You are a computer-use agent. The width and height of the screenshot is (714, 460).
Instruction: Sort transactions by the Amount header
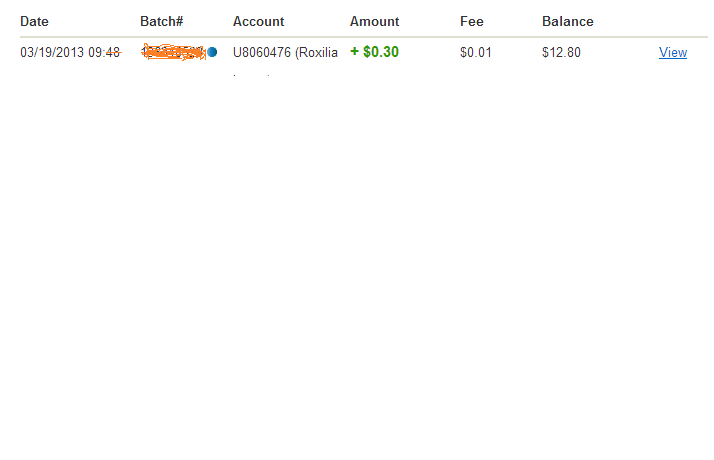point(374,21)
